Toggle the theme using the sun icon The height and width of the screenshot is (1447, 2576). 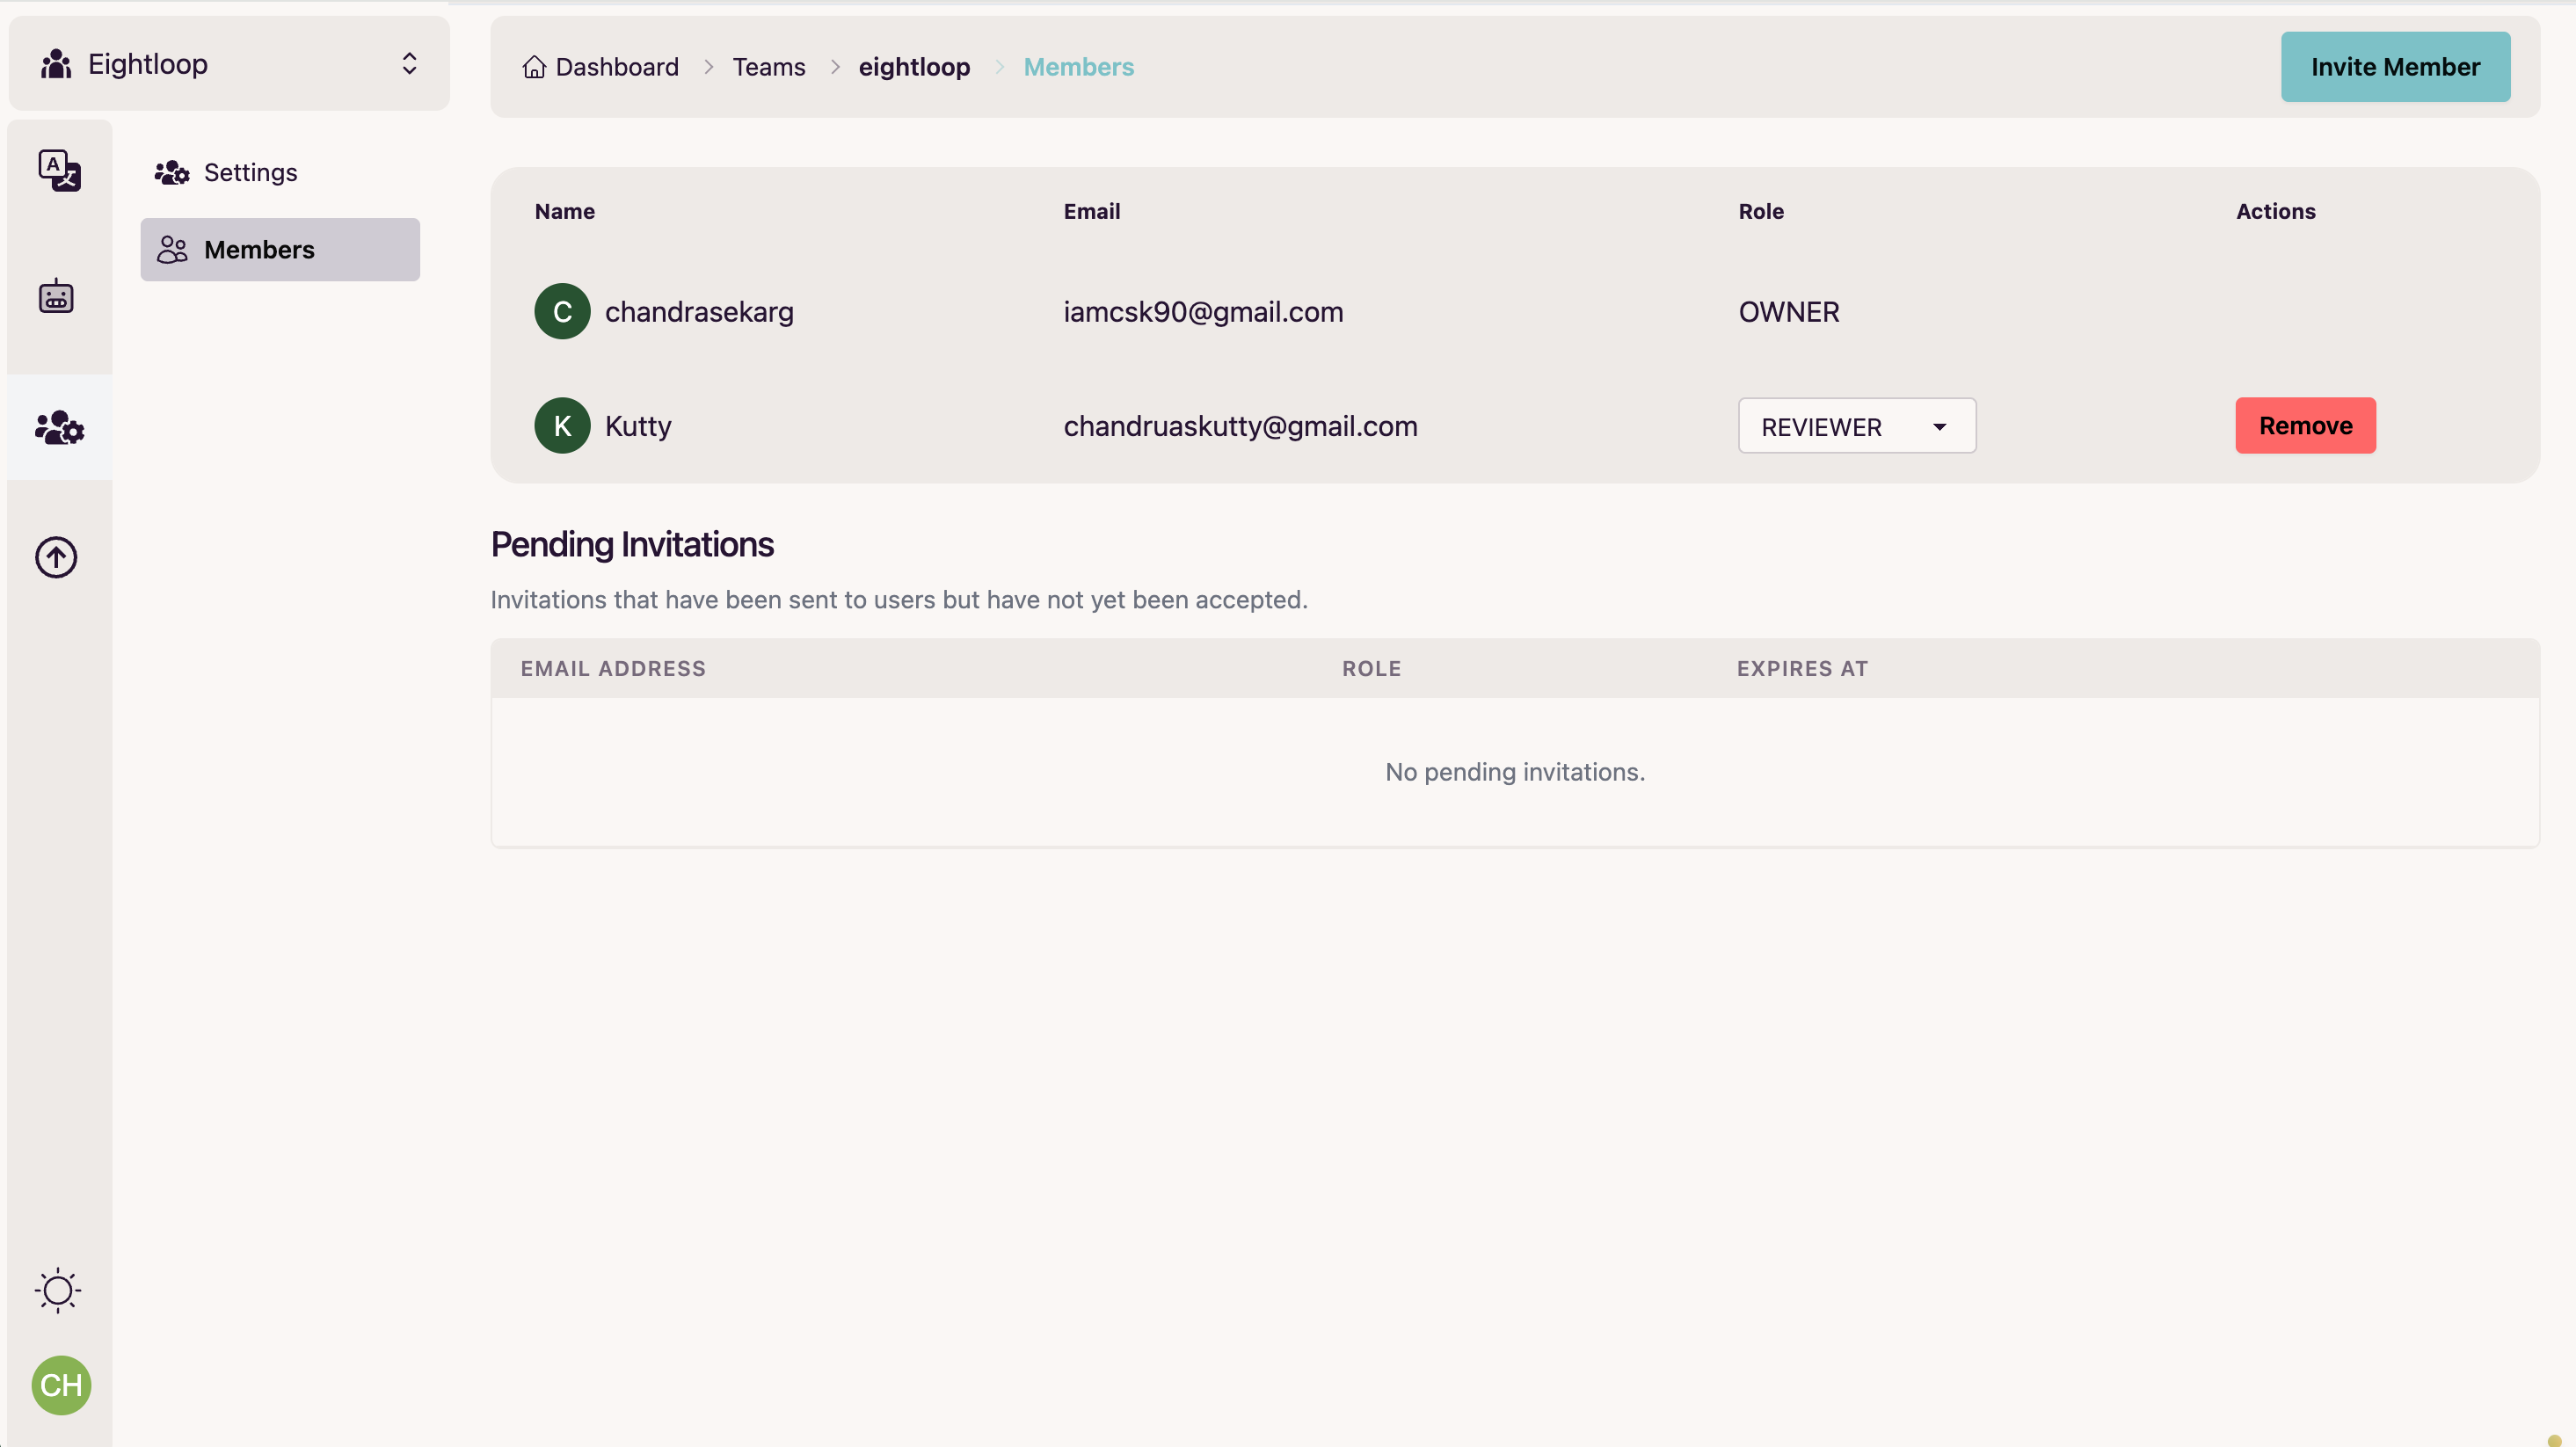click(57, 1290)
